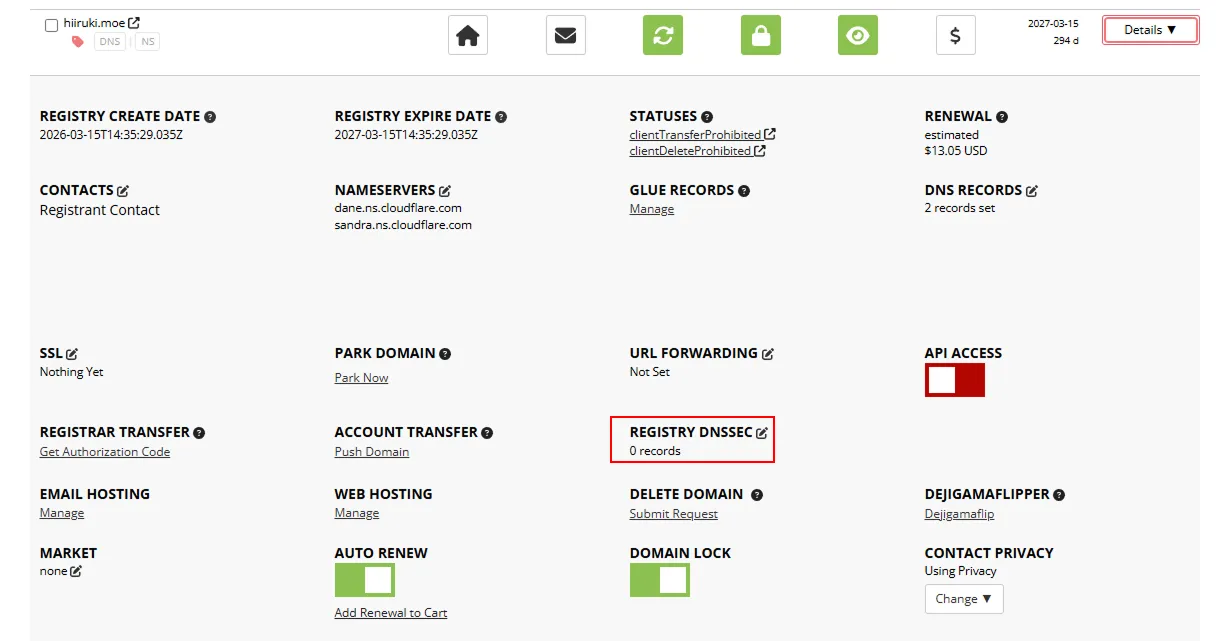Open help icon for Registry Expire Date
1220x641 pixels.
501,117
